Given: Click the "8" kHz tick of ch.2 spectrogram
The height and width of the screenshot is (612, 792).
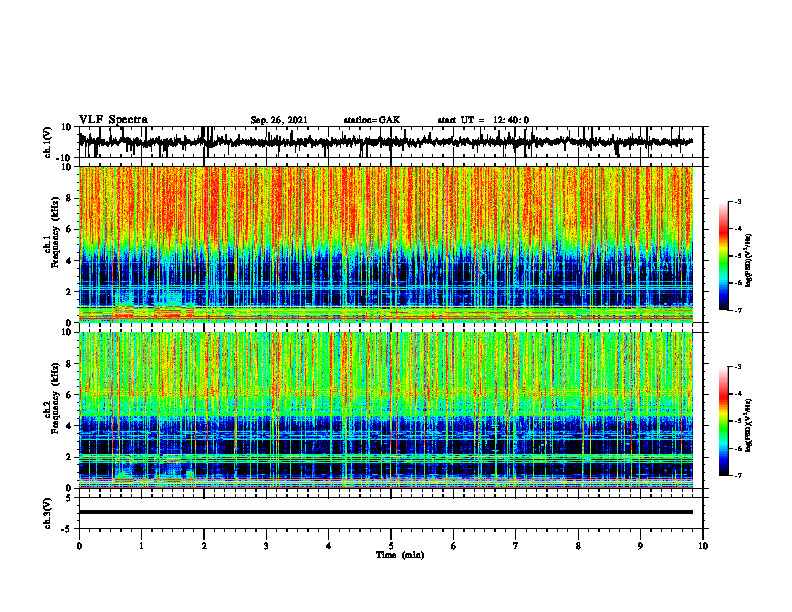Looking at the screenshot, I should pyautogui.click(x=69, y=364).
